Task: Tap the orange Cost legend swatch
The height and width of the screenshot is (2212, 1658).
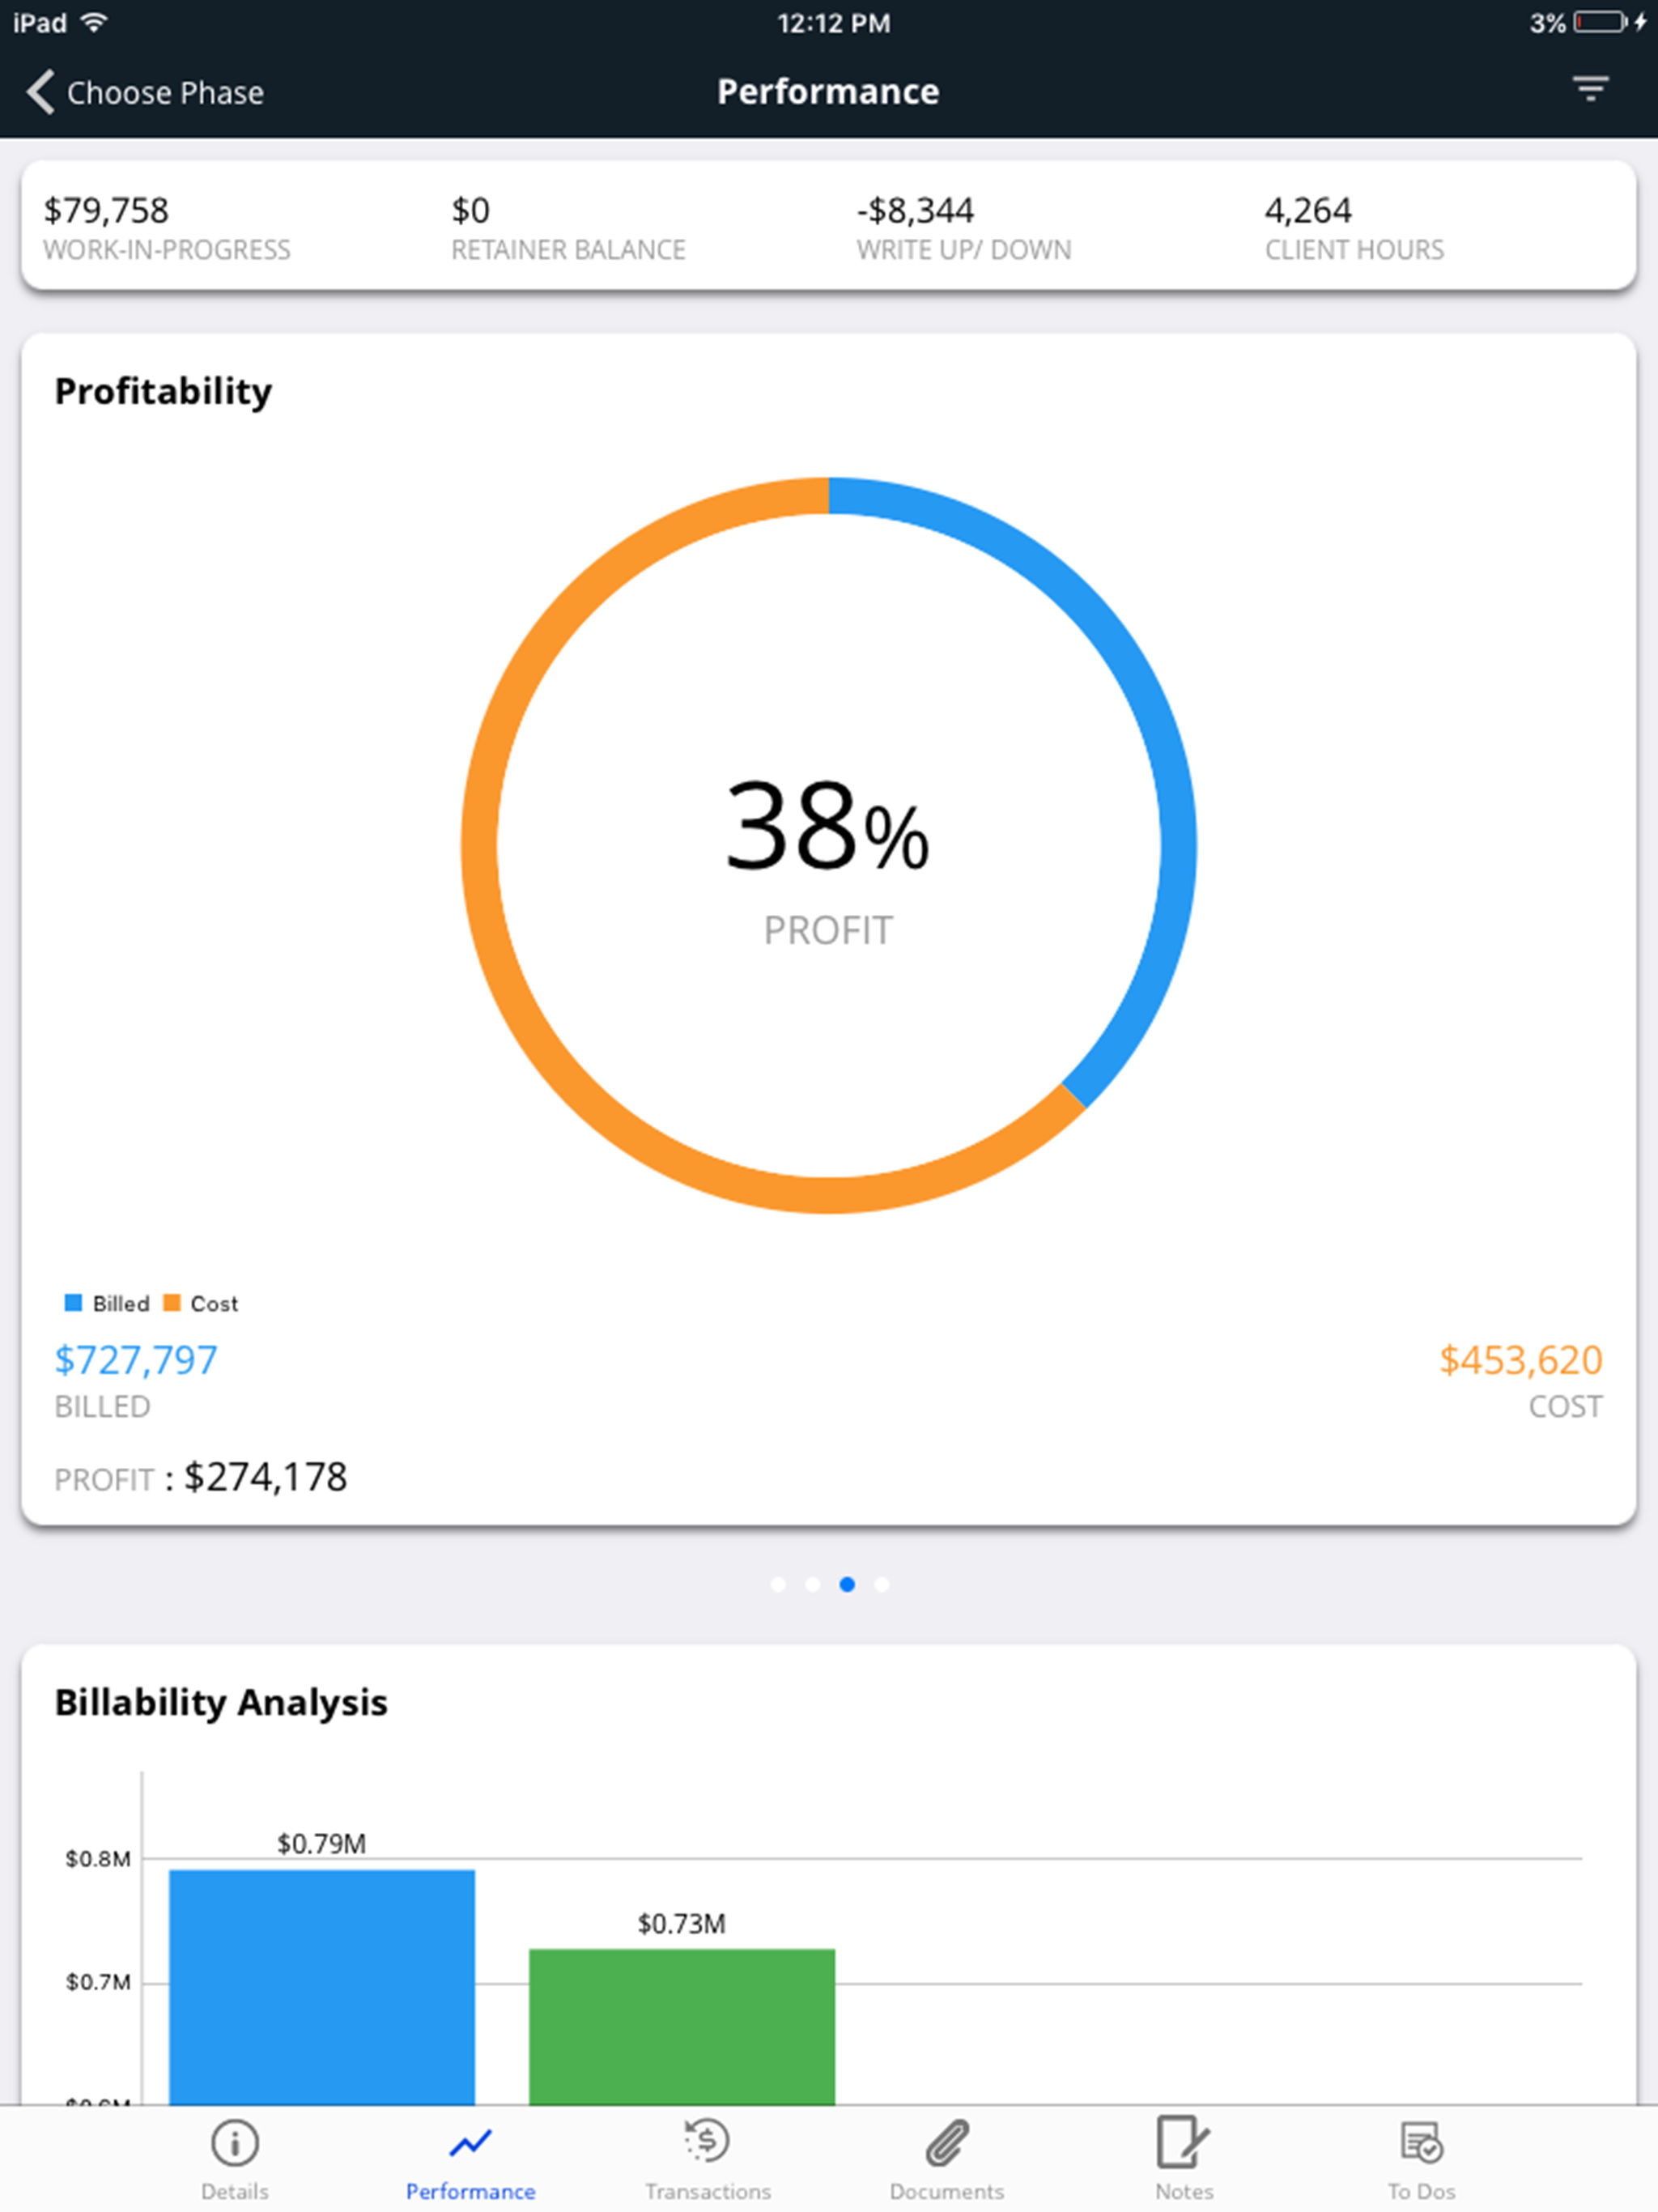Action: 171,1303
